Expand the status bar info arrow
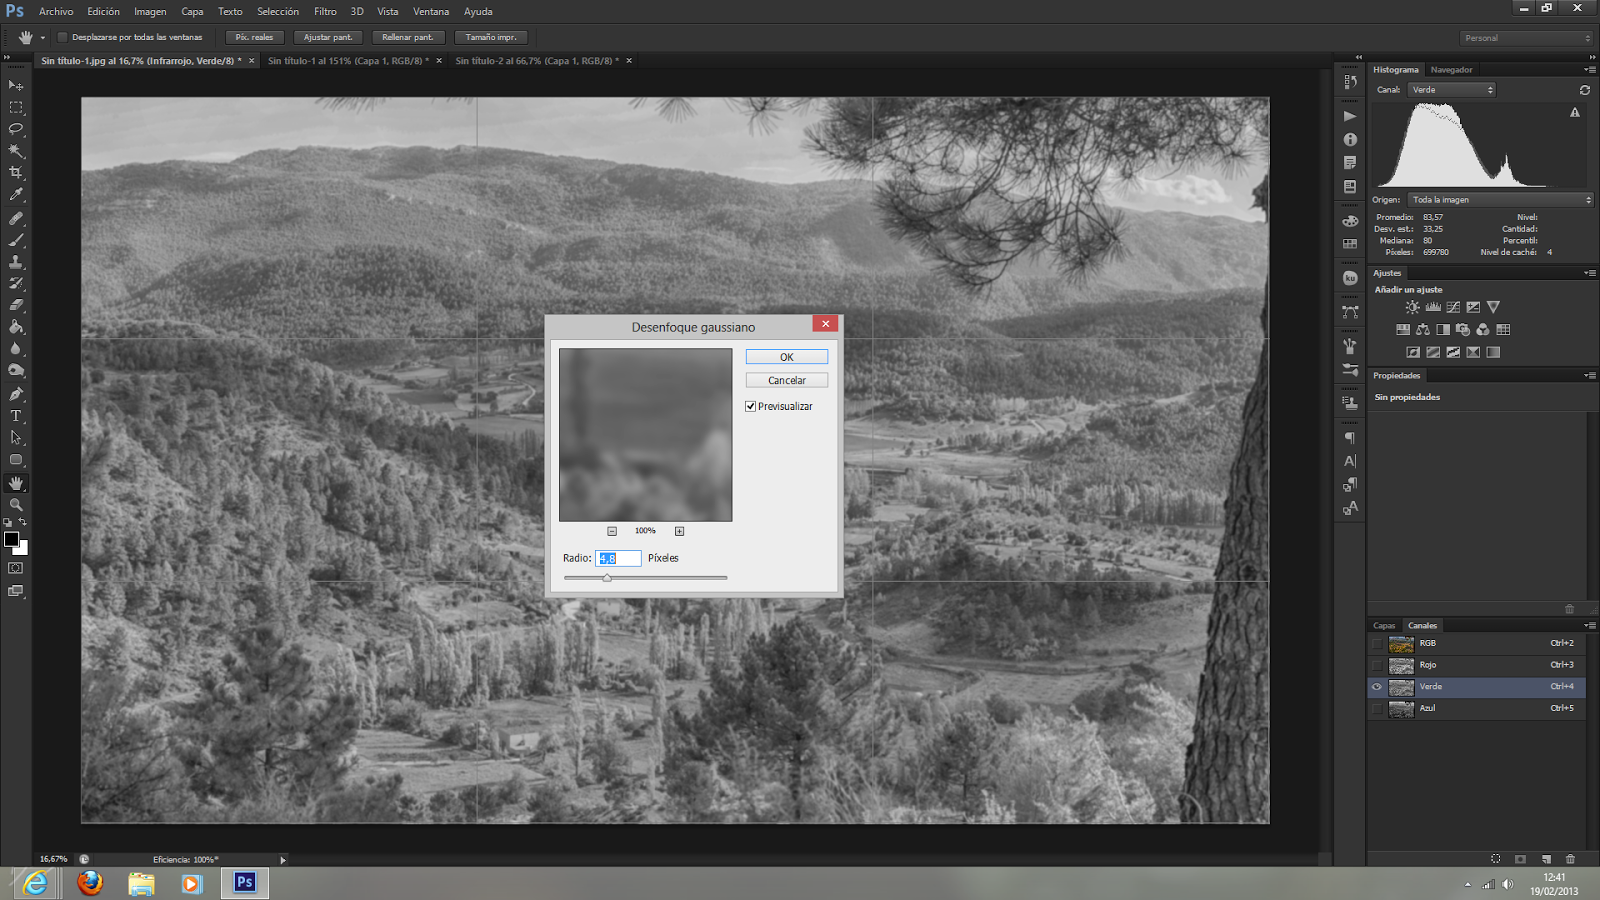This screenshot has height=900, width=1600. pyautogui.click(x=283, y=860)
